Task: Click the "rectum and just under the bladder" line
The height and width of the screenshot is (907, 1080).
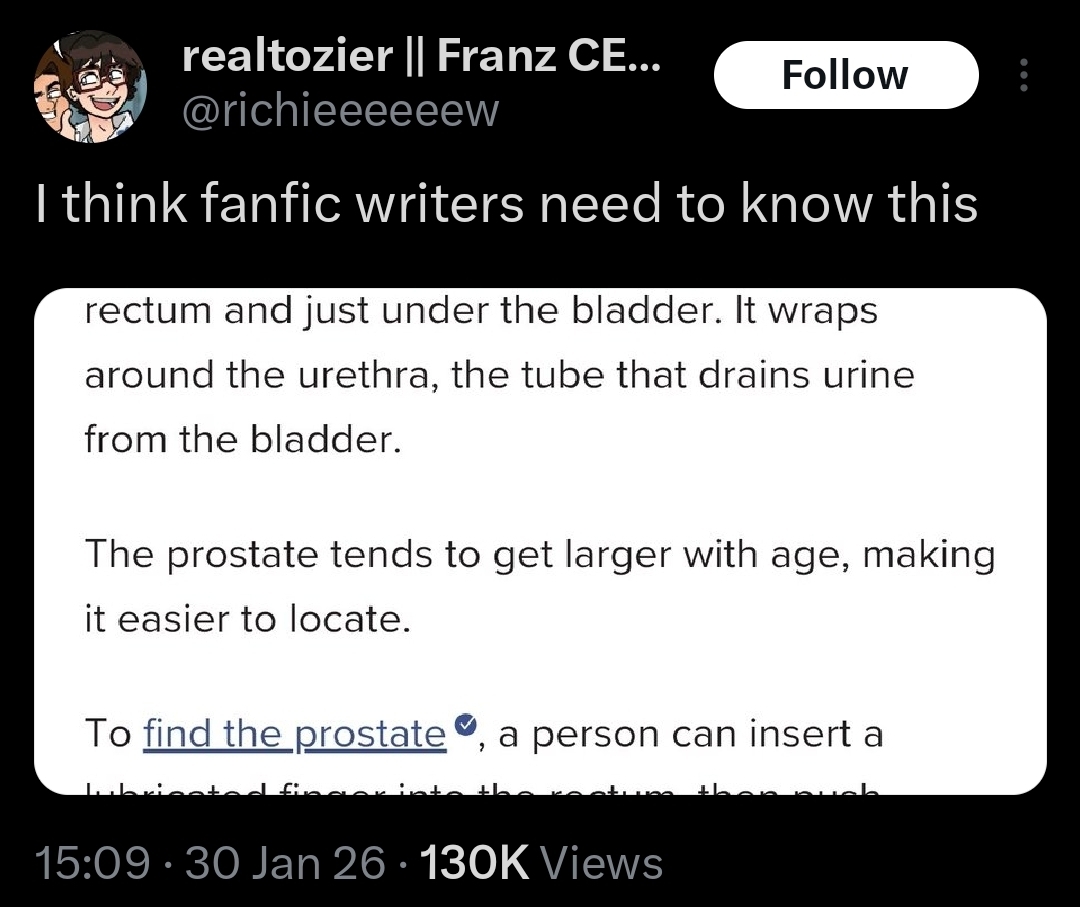Action: pos(480,311)
